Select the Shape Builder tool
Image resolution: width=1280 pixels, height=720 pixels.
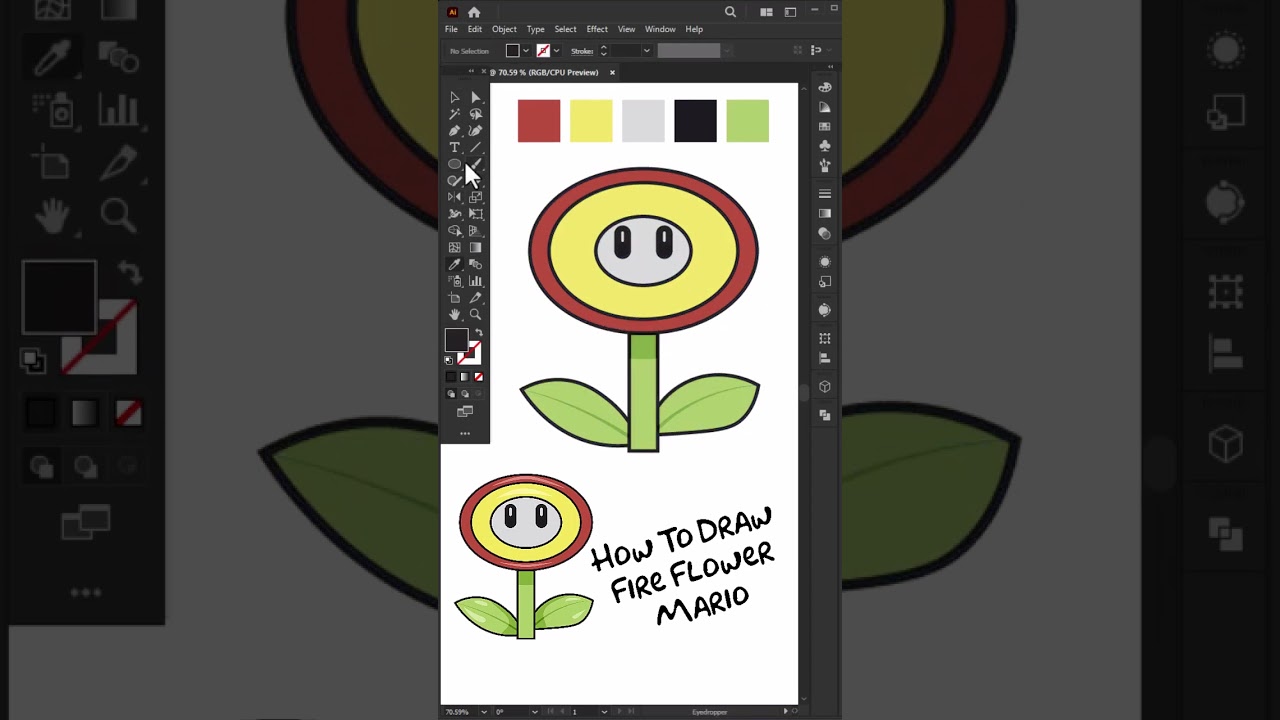[454, 231]
